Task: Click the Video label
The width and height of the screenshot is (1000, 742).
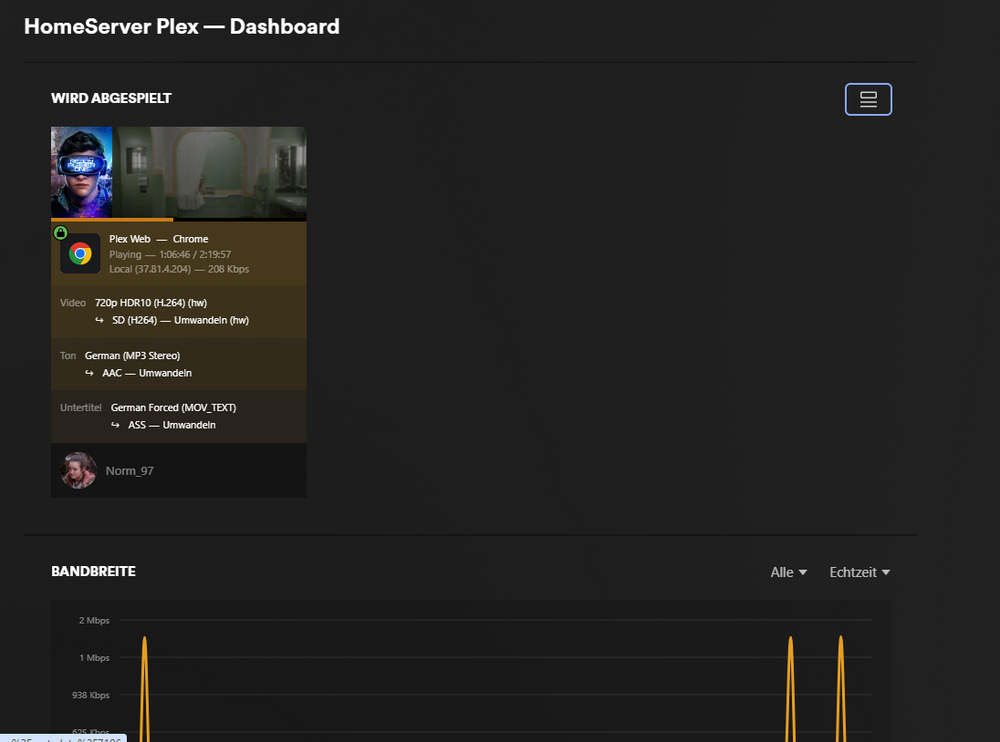Action: click(x=73, y=302)
